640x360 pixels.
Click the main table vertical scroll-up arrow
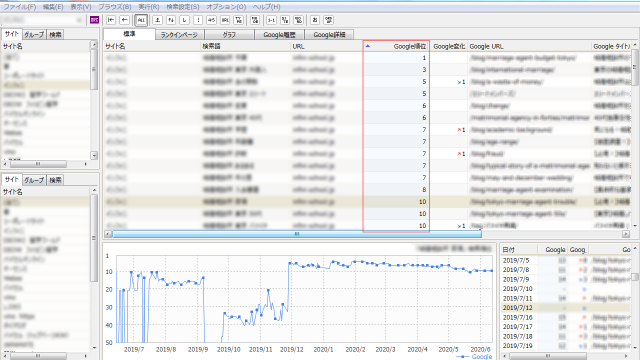[x=635, y=44]
